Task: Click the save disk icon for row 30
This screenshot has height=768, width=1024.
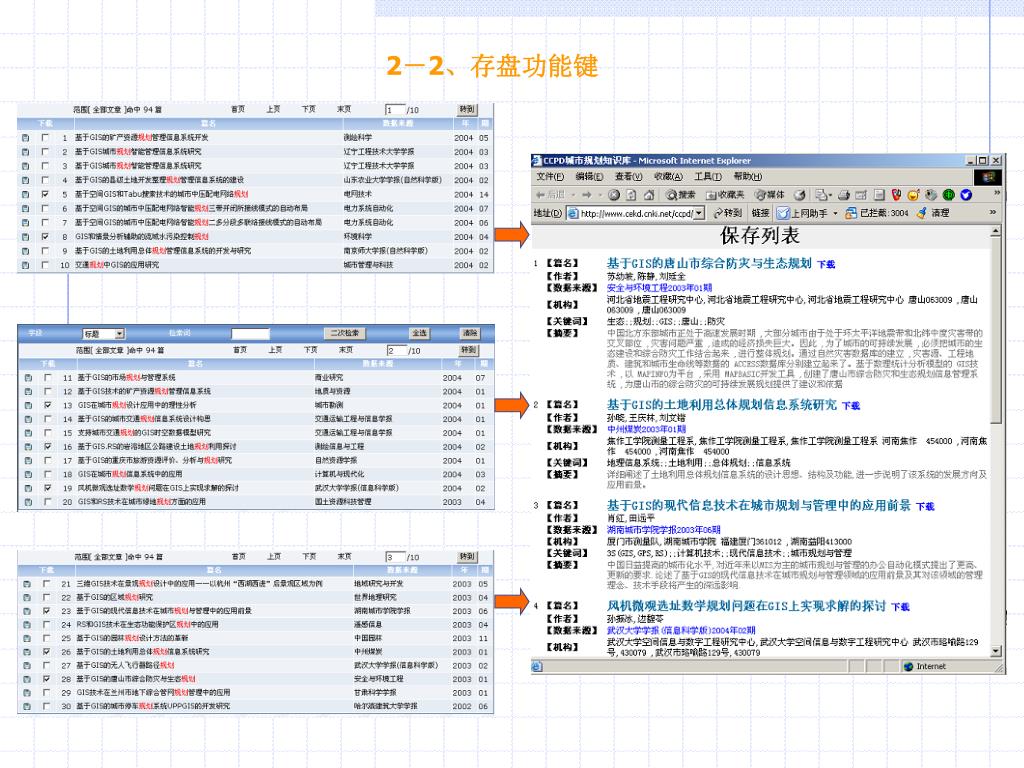Action: tap(27, 706)
